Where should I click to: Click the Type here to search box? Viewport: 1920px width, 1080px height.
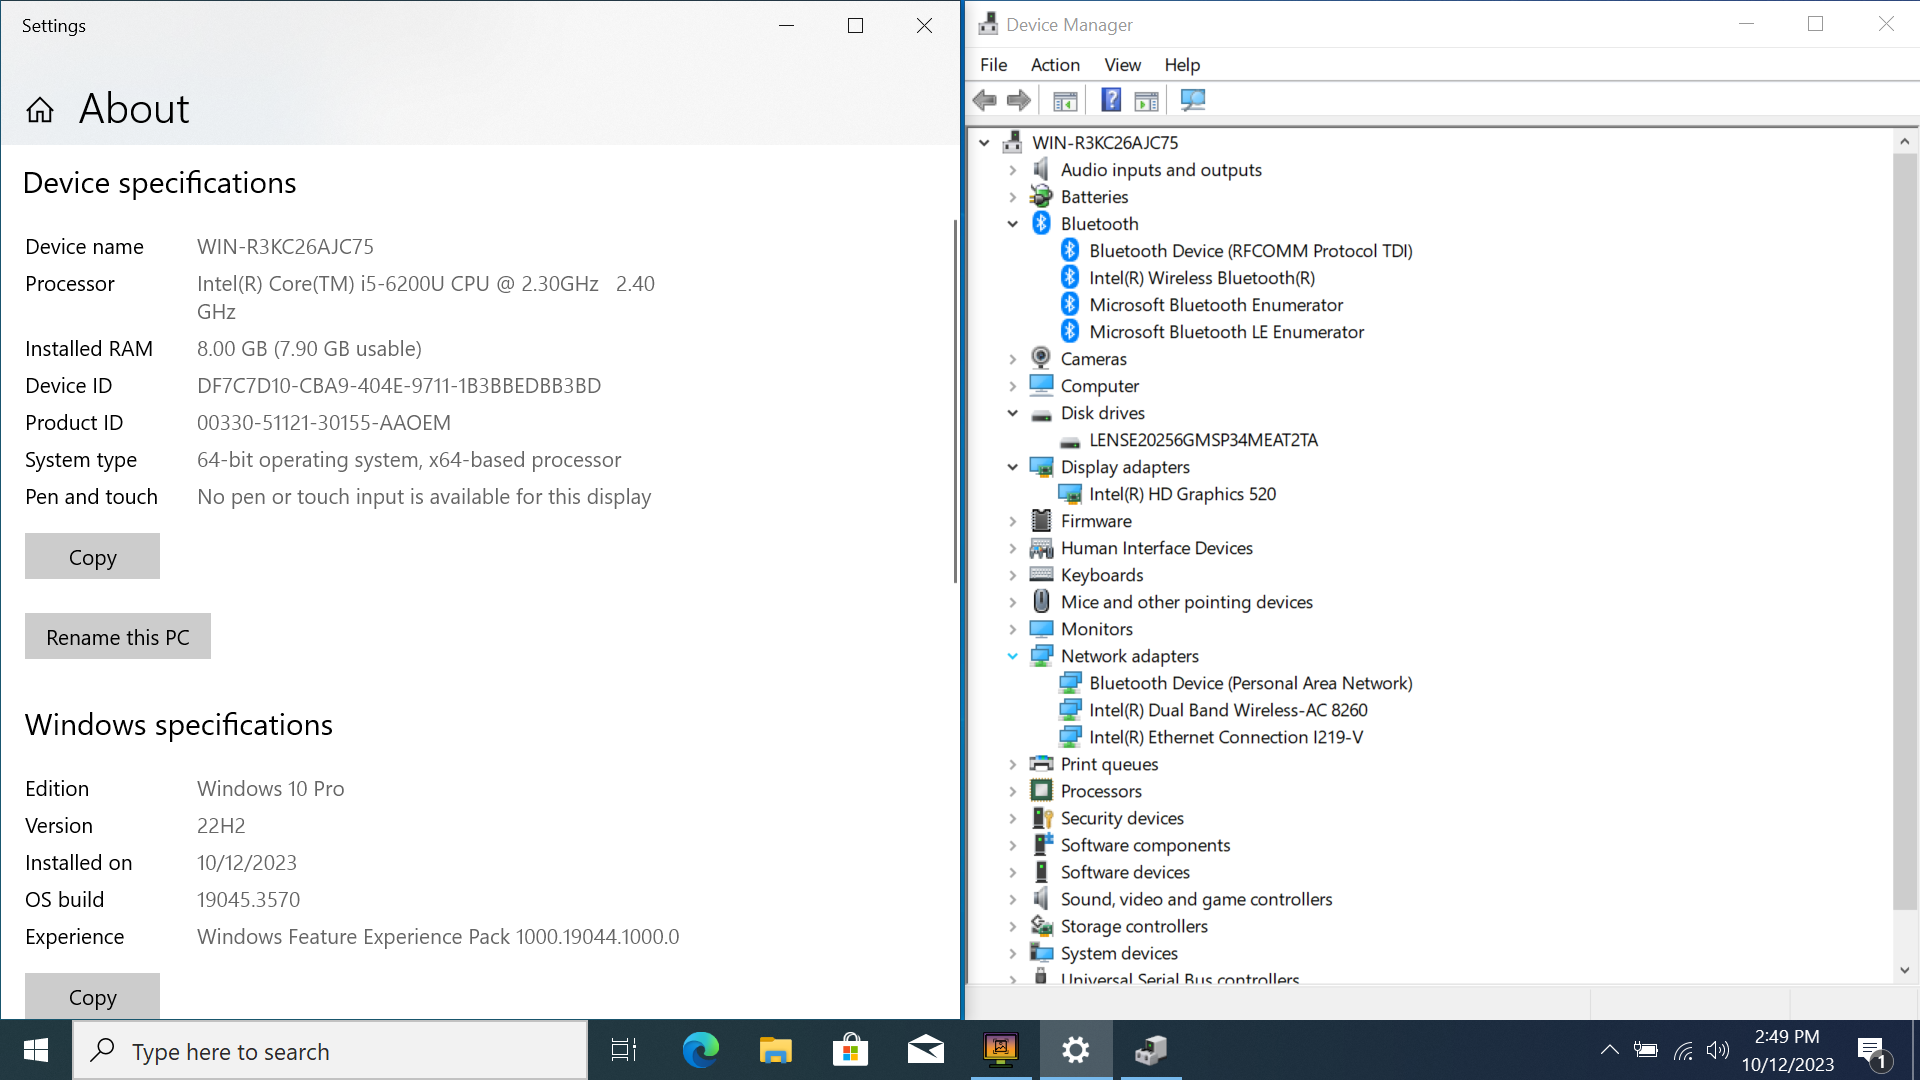pyautogui.click(x=330, y=1050)
